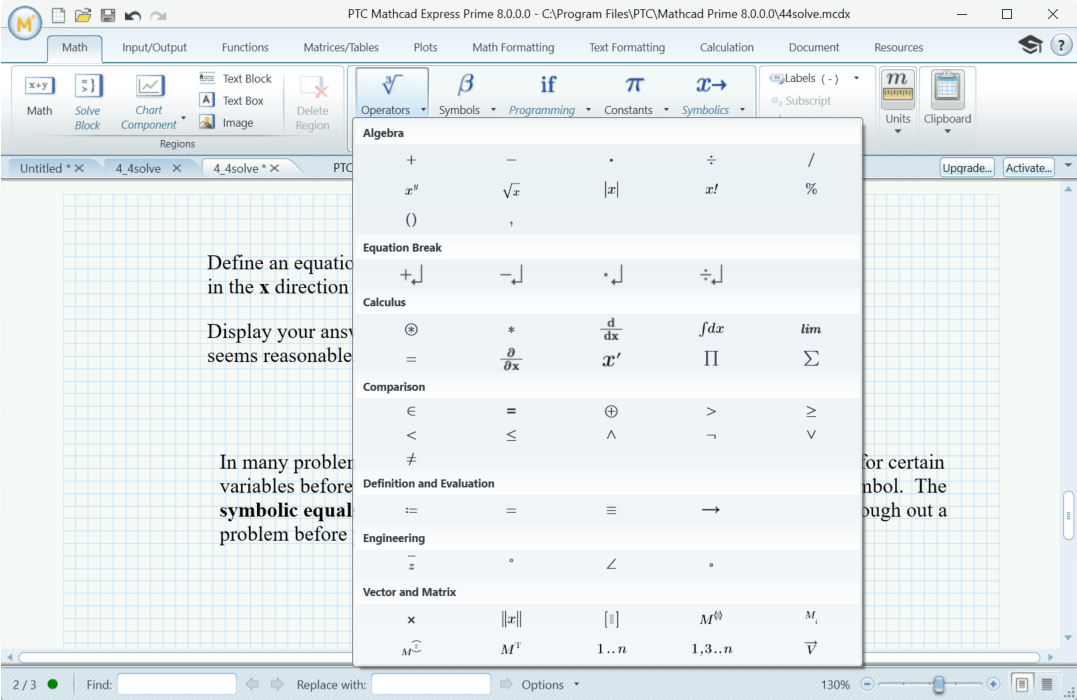The height and width of the screenshot is (700, 1077).
Task: Insert an Image region
Action: coord(227,122)
